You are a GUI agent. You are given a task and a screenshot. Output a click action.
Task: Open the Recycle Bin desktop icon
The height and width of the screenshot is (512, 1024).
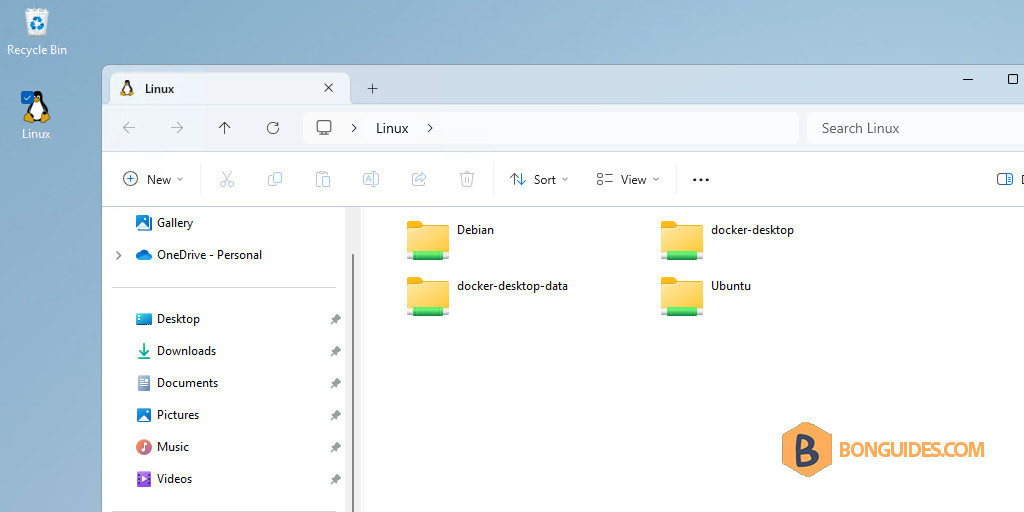coord(37,31)
